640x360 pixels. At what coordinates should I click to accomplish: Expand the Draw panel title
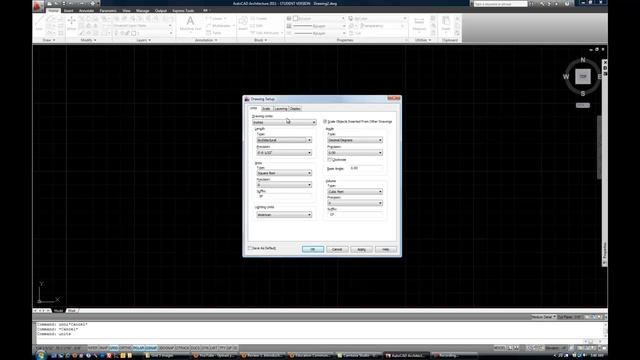[x=49, y=40]
